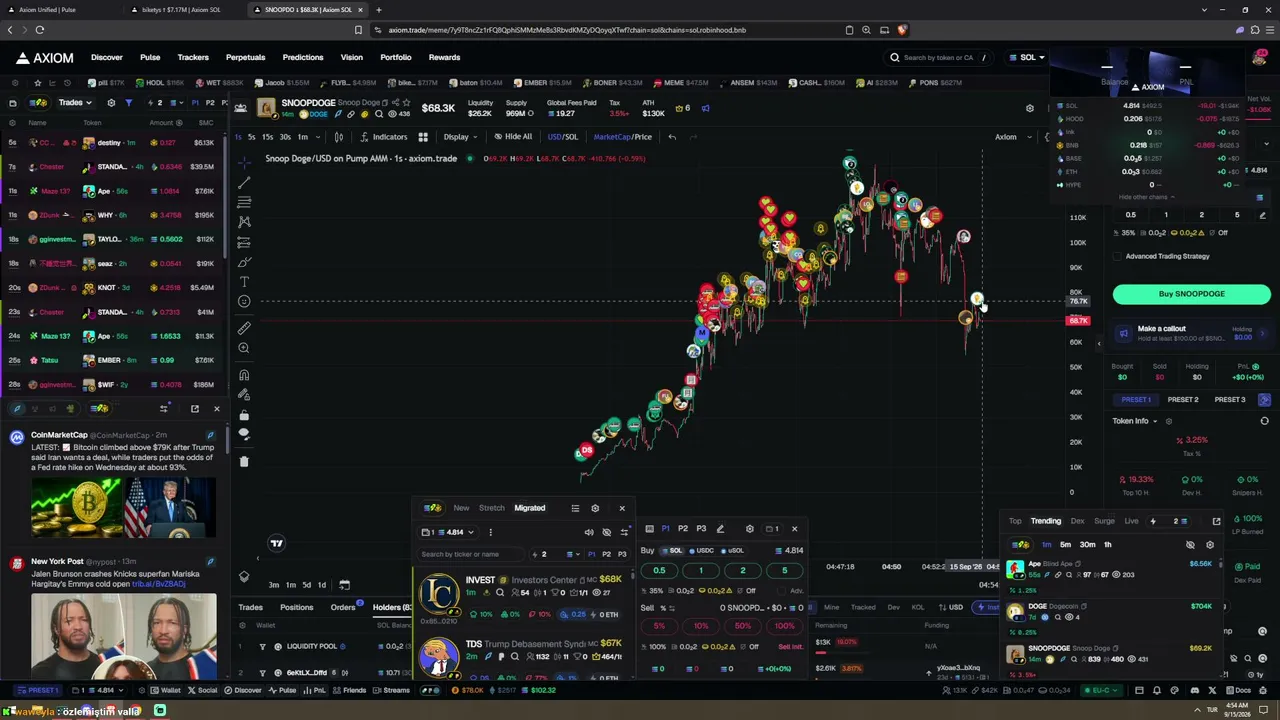Open the EU-C region selector
1280x720 pixels.
coord(1103,690)
